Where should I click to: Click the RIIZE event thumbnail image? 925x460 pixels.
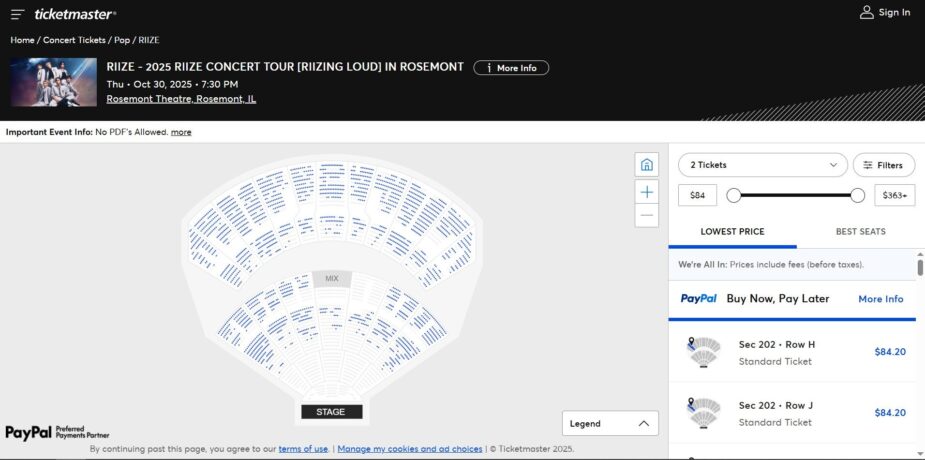point(54,82)
